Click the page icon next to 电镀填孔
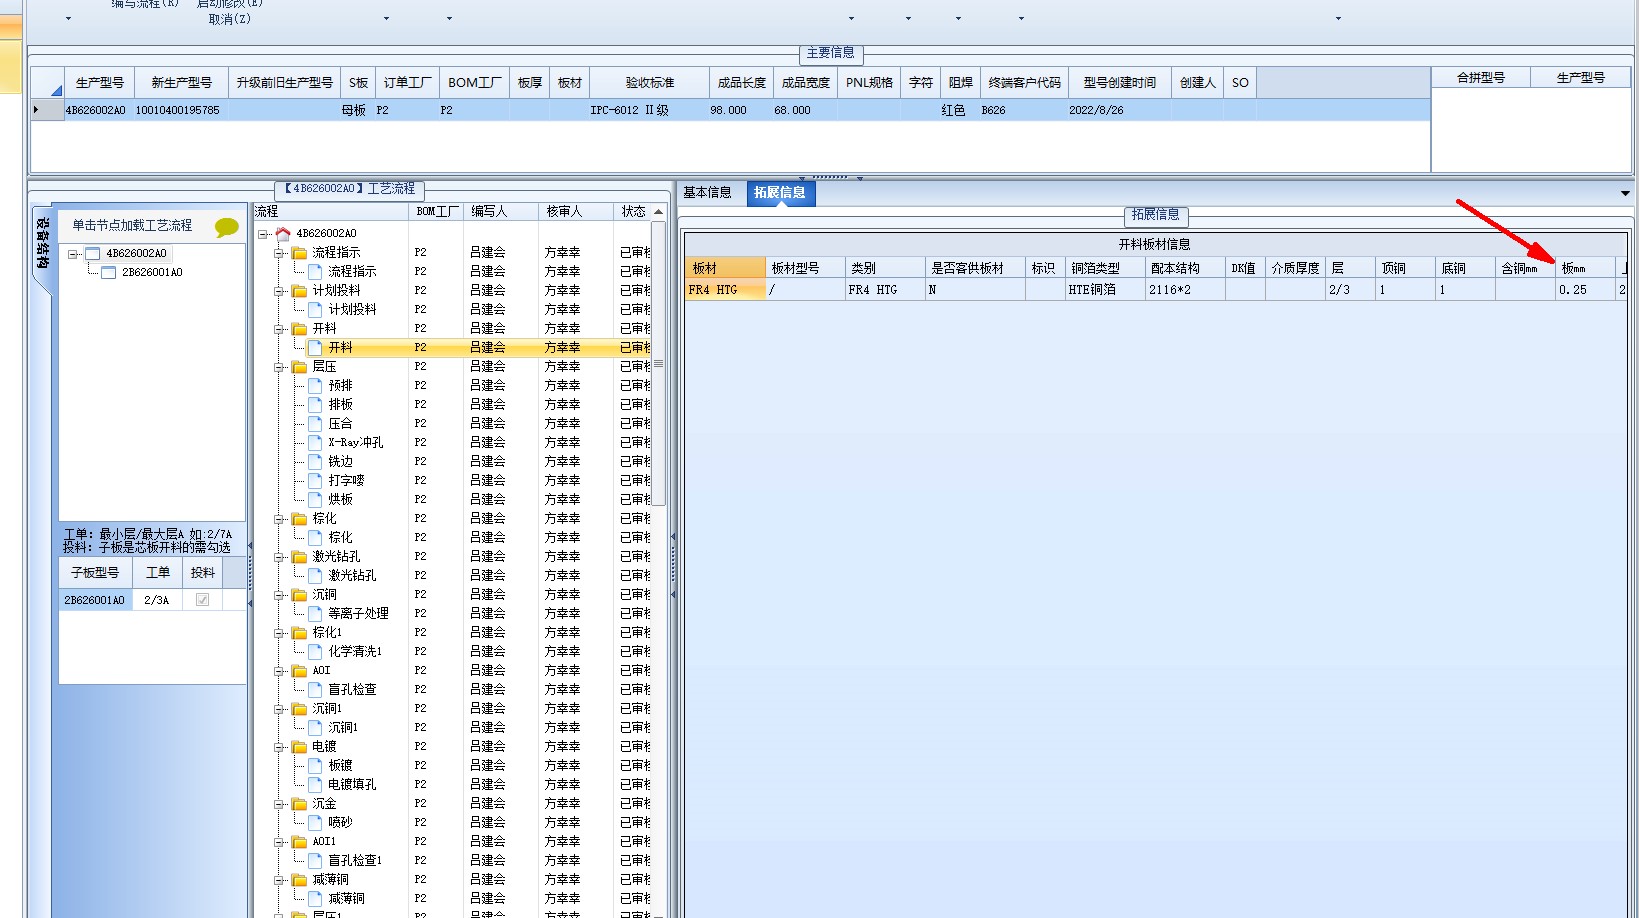The image size is (1639, 918). click(x=316, y=784)
